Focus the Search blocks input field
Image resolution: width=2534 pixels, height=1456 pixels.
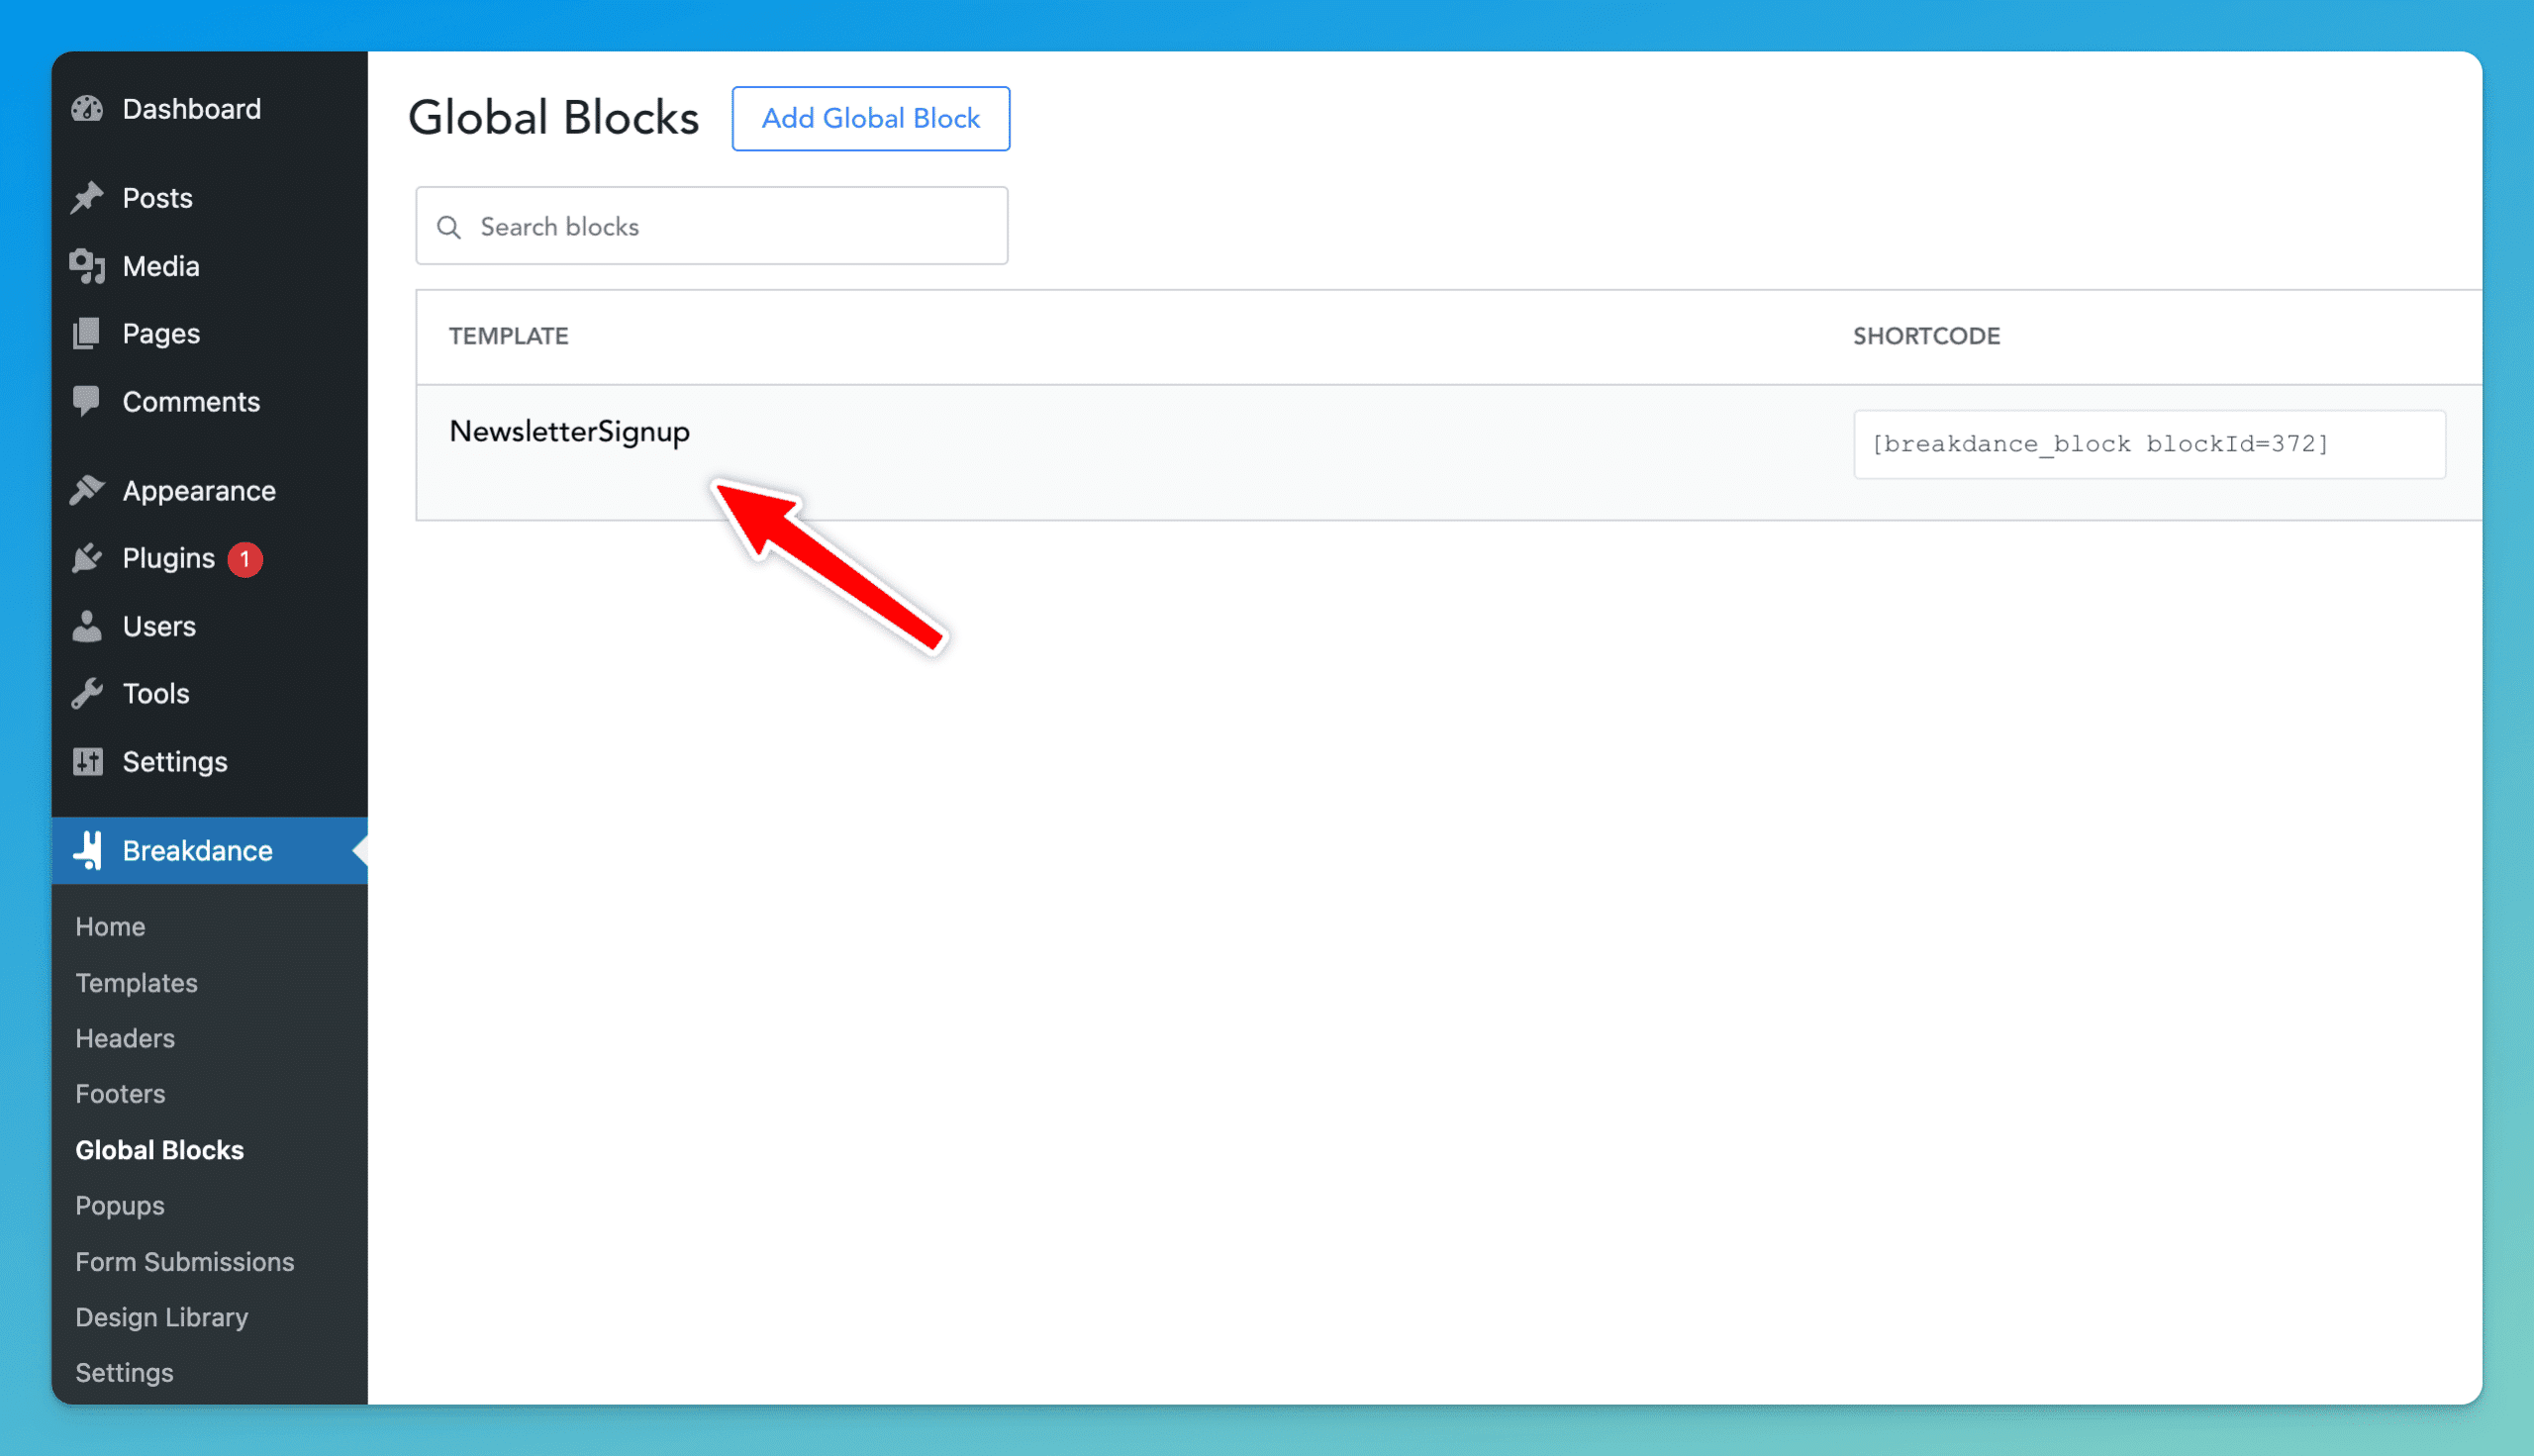(711, 226)
